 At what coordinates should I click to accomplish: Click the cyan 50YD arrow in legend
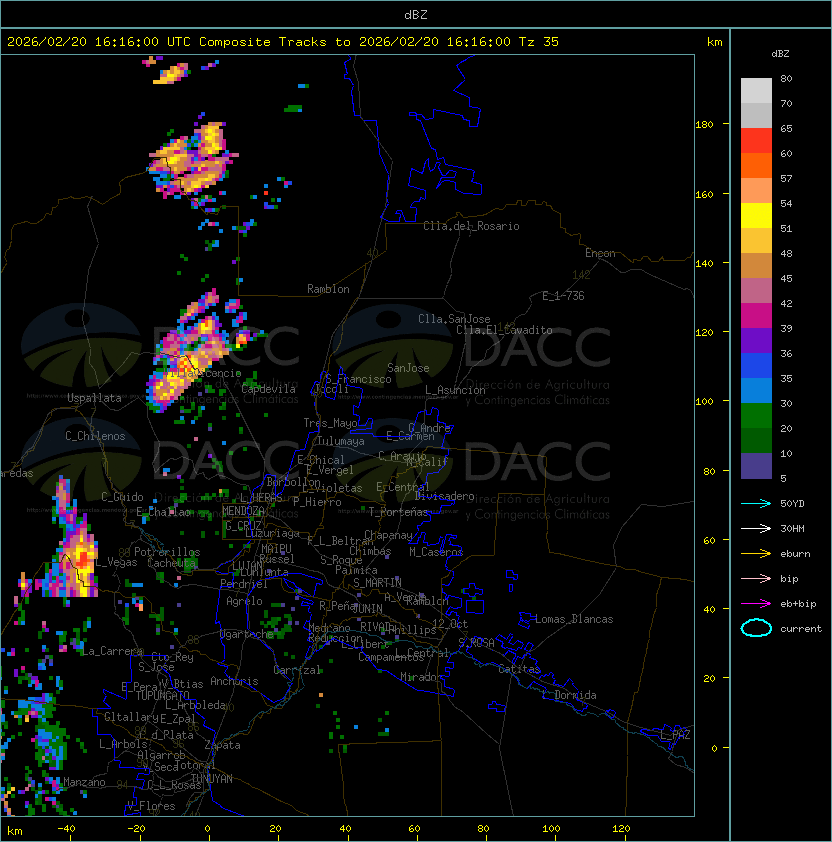(756, 504)
